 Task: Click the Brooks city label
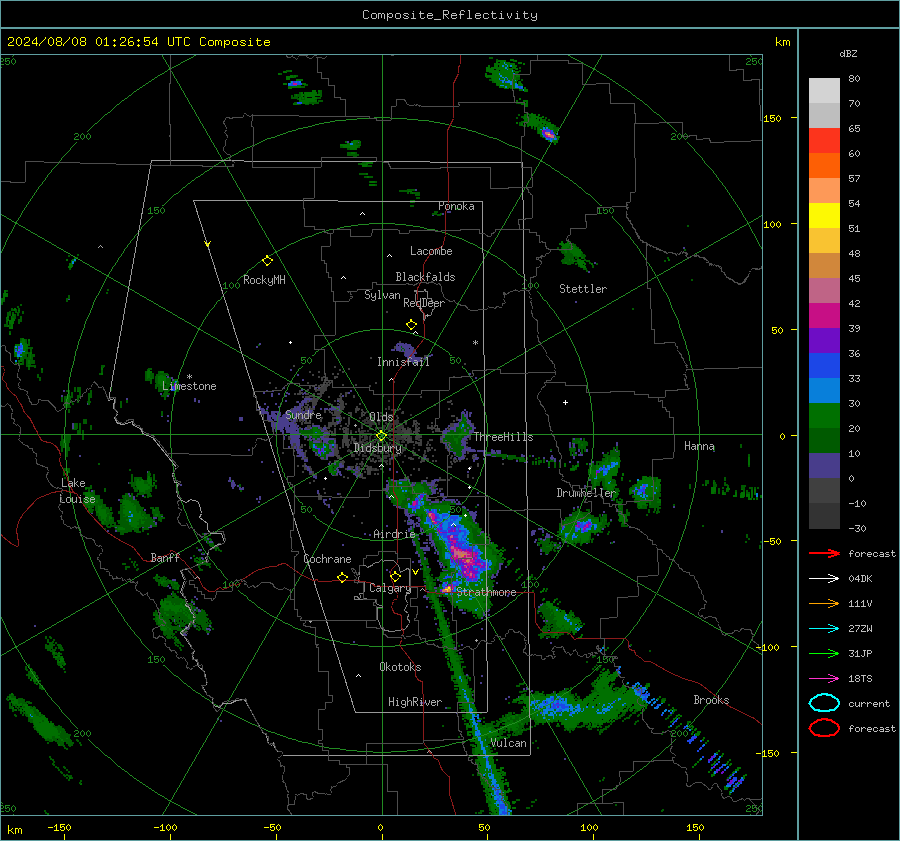click(x=711, y=700)
